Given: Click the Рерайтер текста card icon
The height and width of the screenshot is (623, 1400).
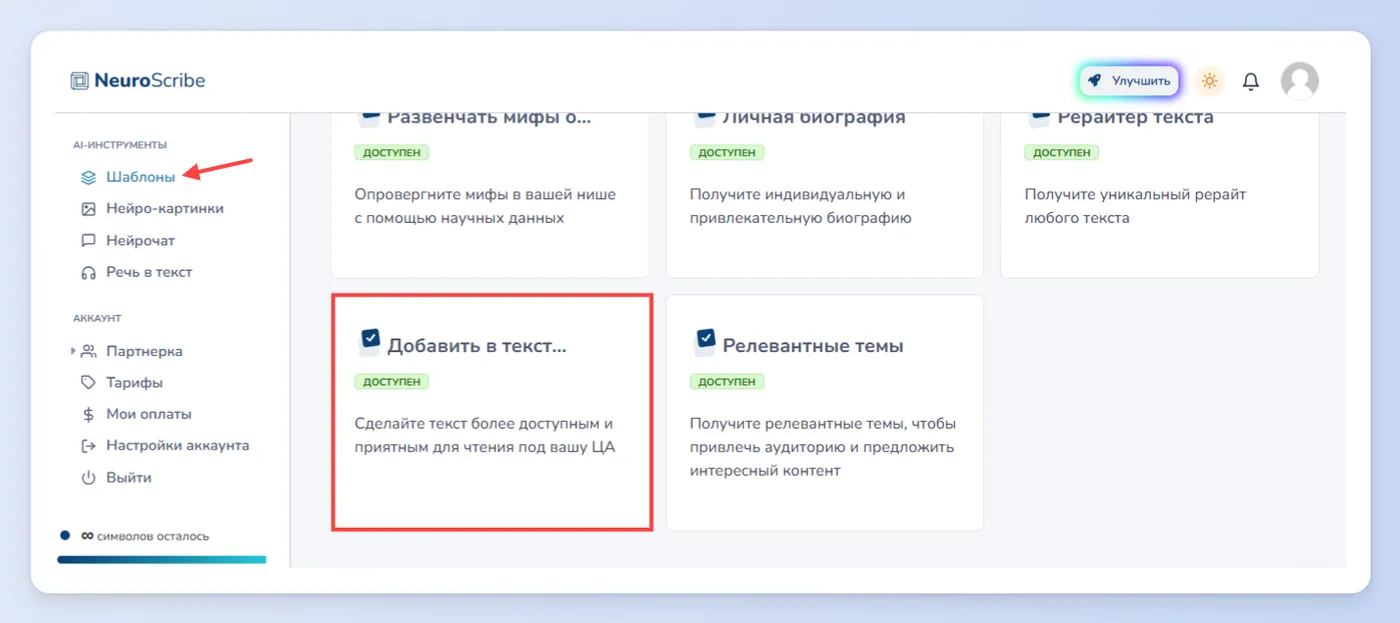Looking at the screenshot, I should click(1040, 118).
